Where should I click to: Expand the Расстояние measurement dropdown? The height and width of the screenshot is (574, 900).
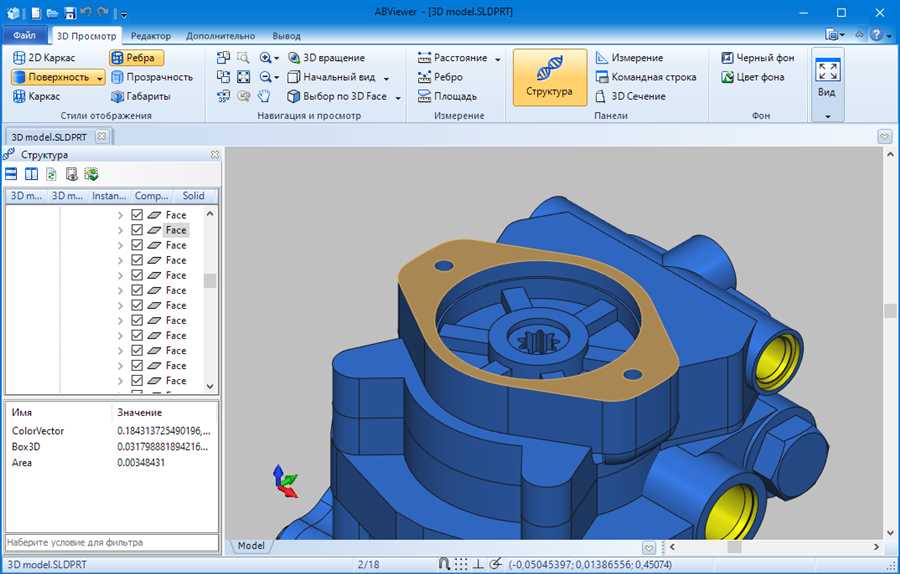498,59
